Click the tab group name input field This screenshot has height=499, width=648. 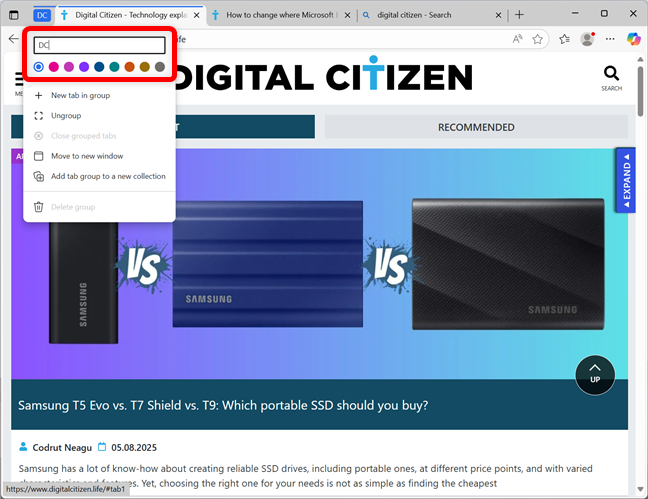pyautogui.click(x=100, y=45)
